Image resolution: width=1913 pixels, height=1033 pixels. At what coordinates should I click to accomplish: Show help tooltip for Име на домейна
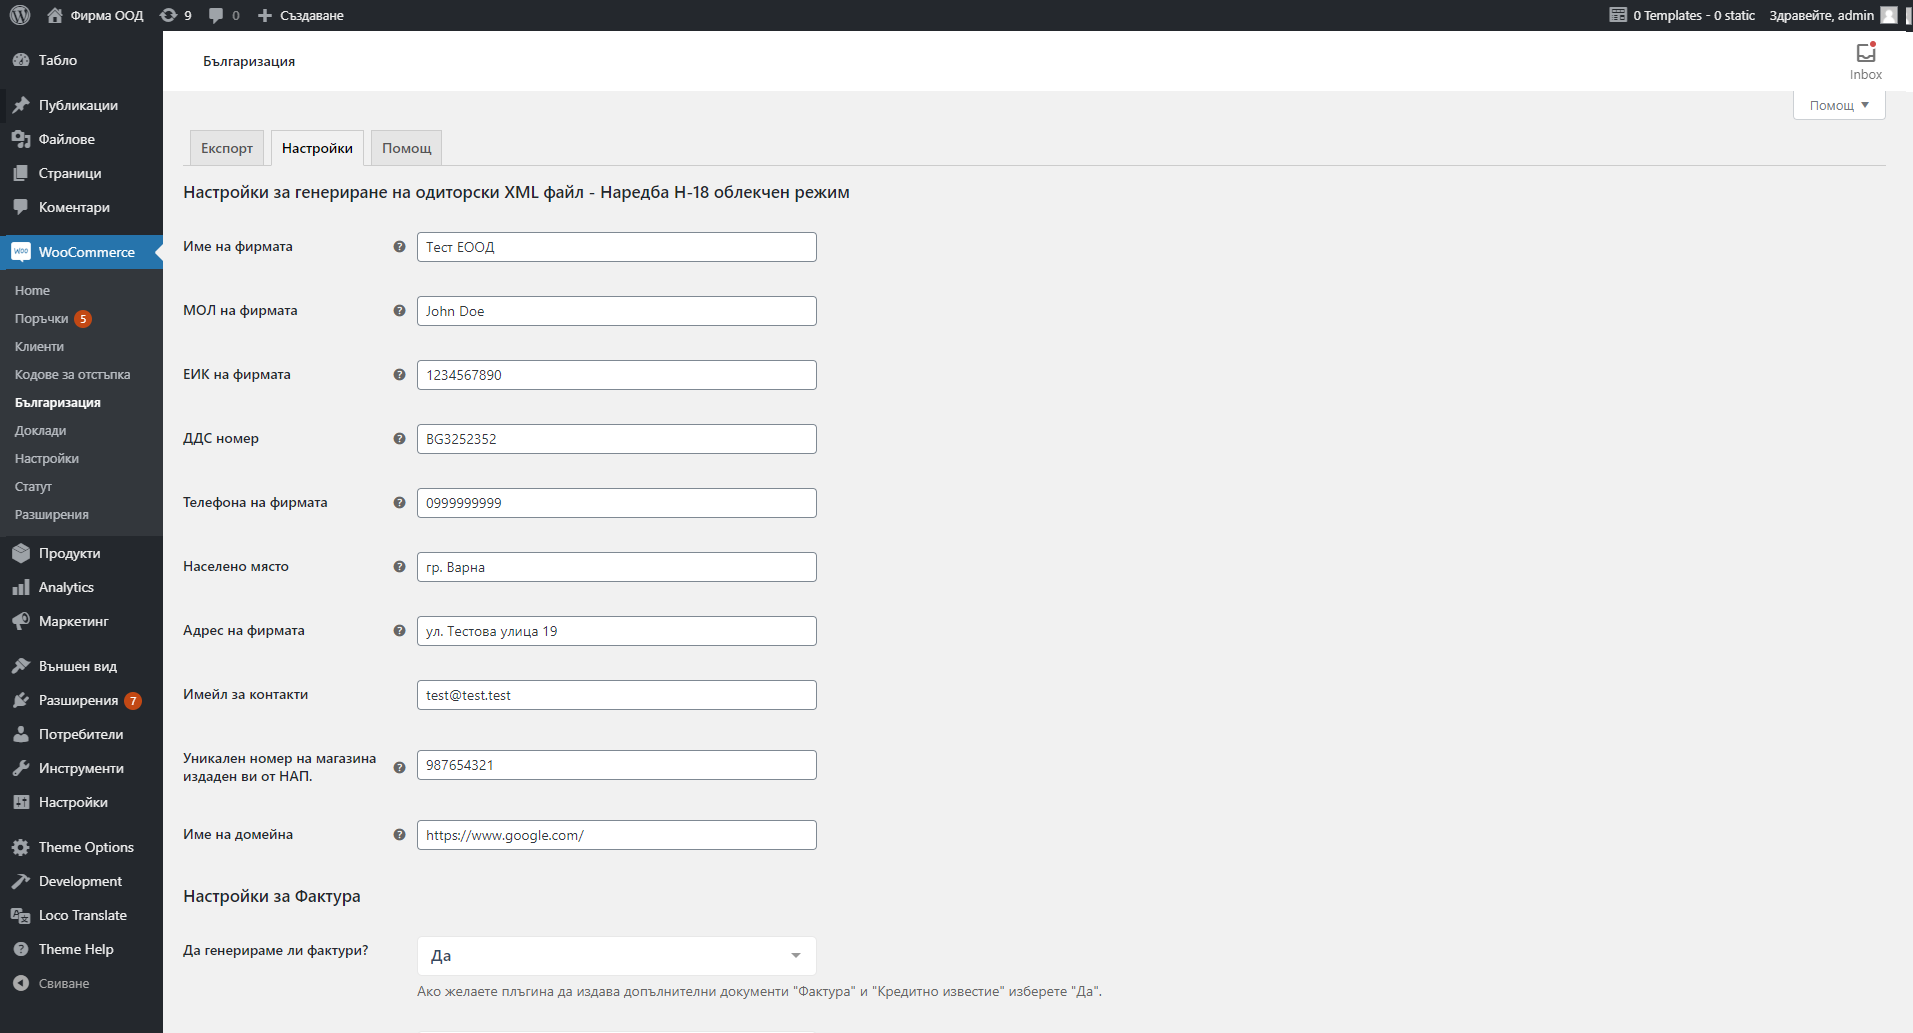pyautogui.click(x=399, y=835)
